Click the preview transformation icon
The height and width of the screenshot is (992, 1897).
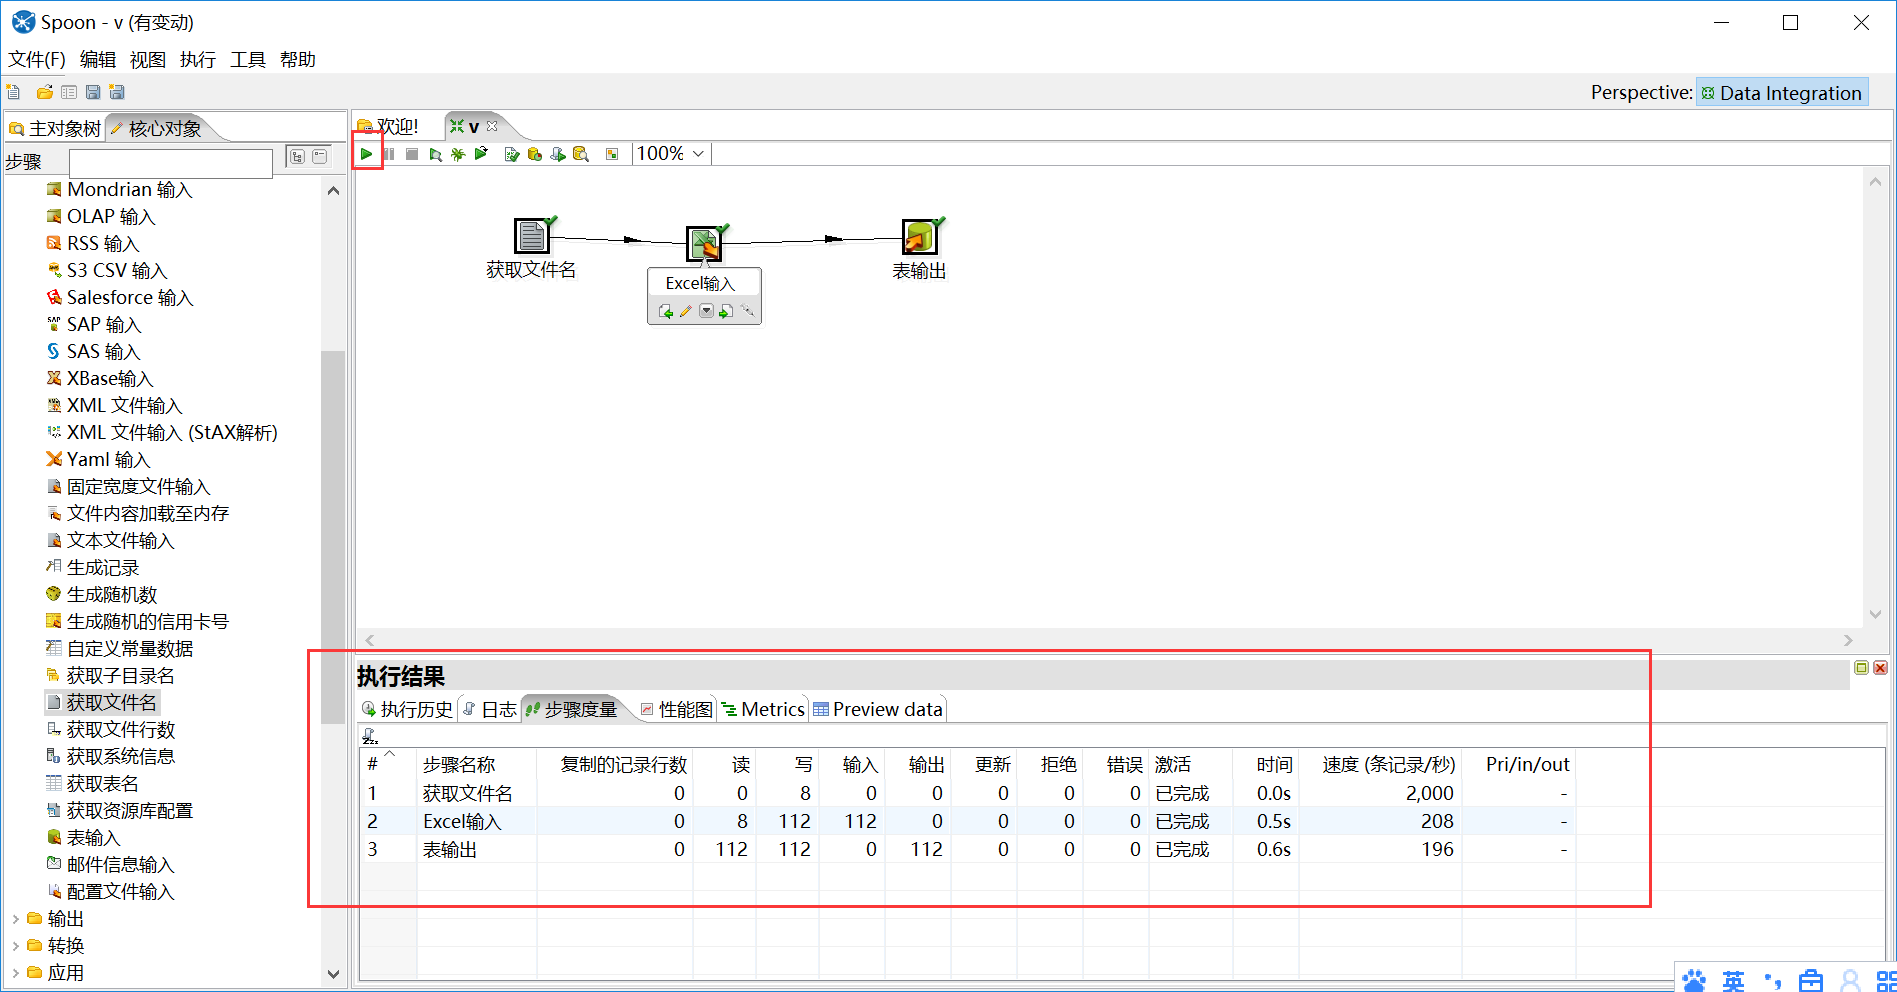pos(435,154)
